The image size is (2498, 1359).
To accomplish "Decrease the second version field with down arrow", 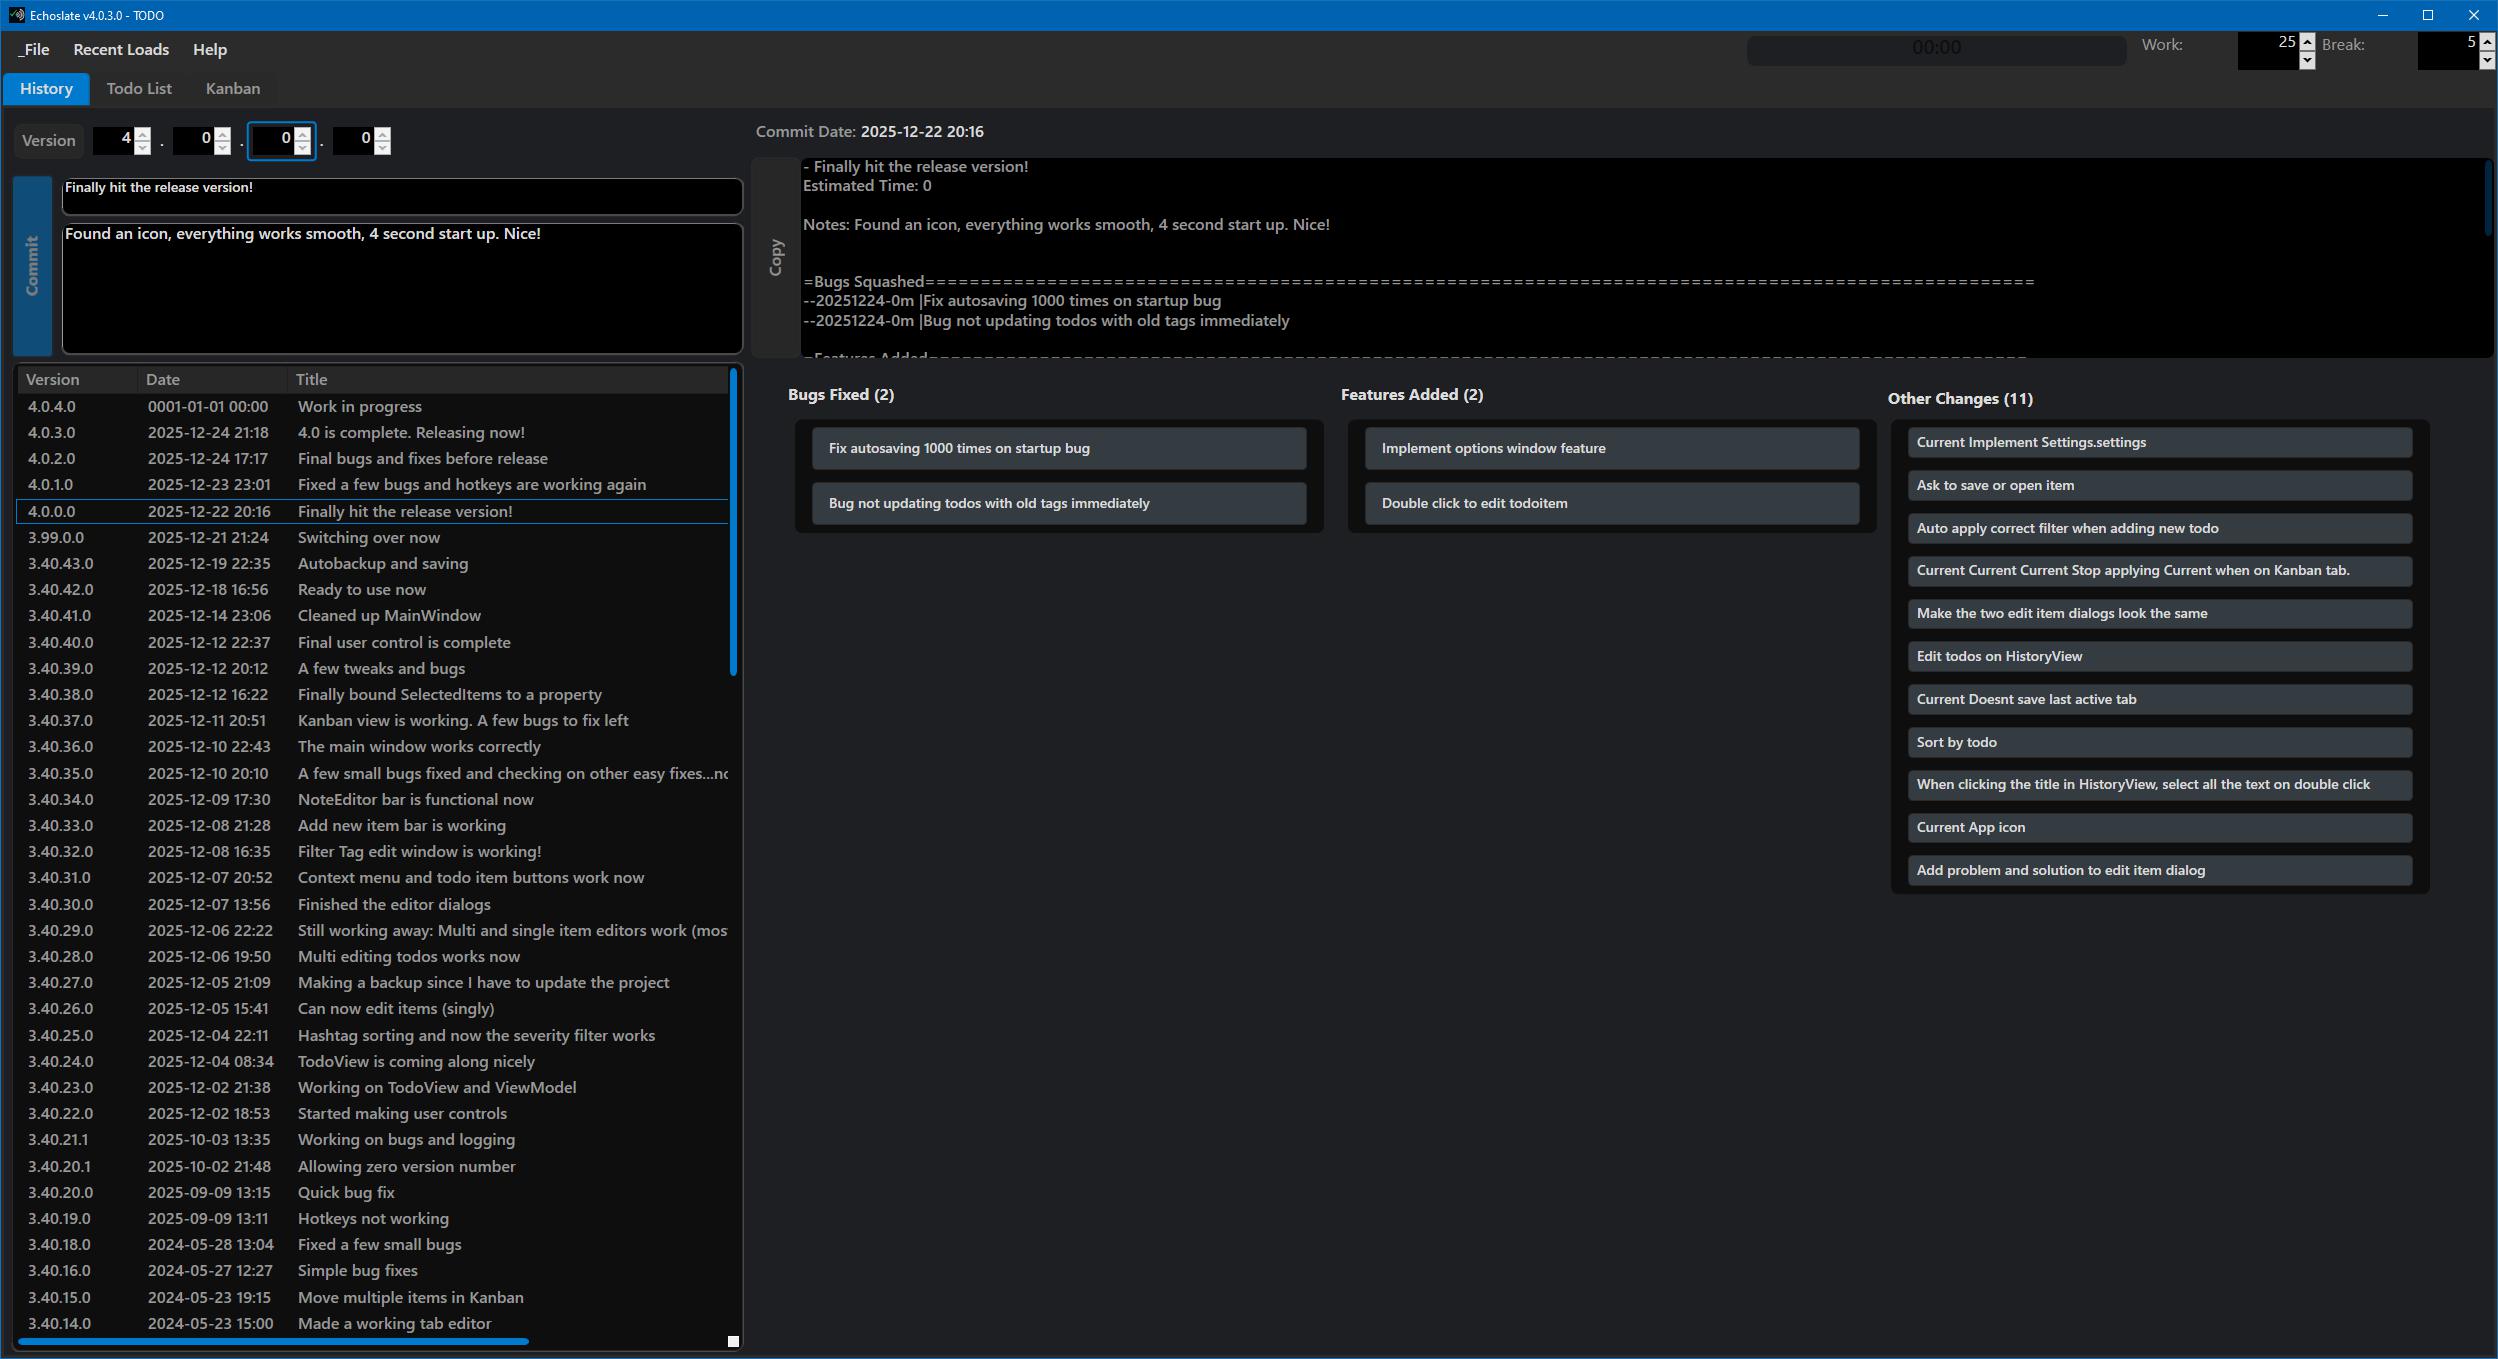I will tap(222, 148).
